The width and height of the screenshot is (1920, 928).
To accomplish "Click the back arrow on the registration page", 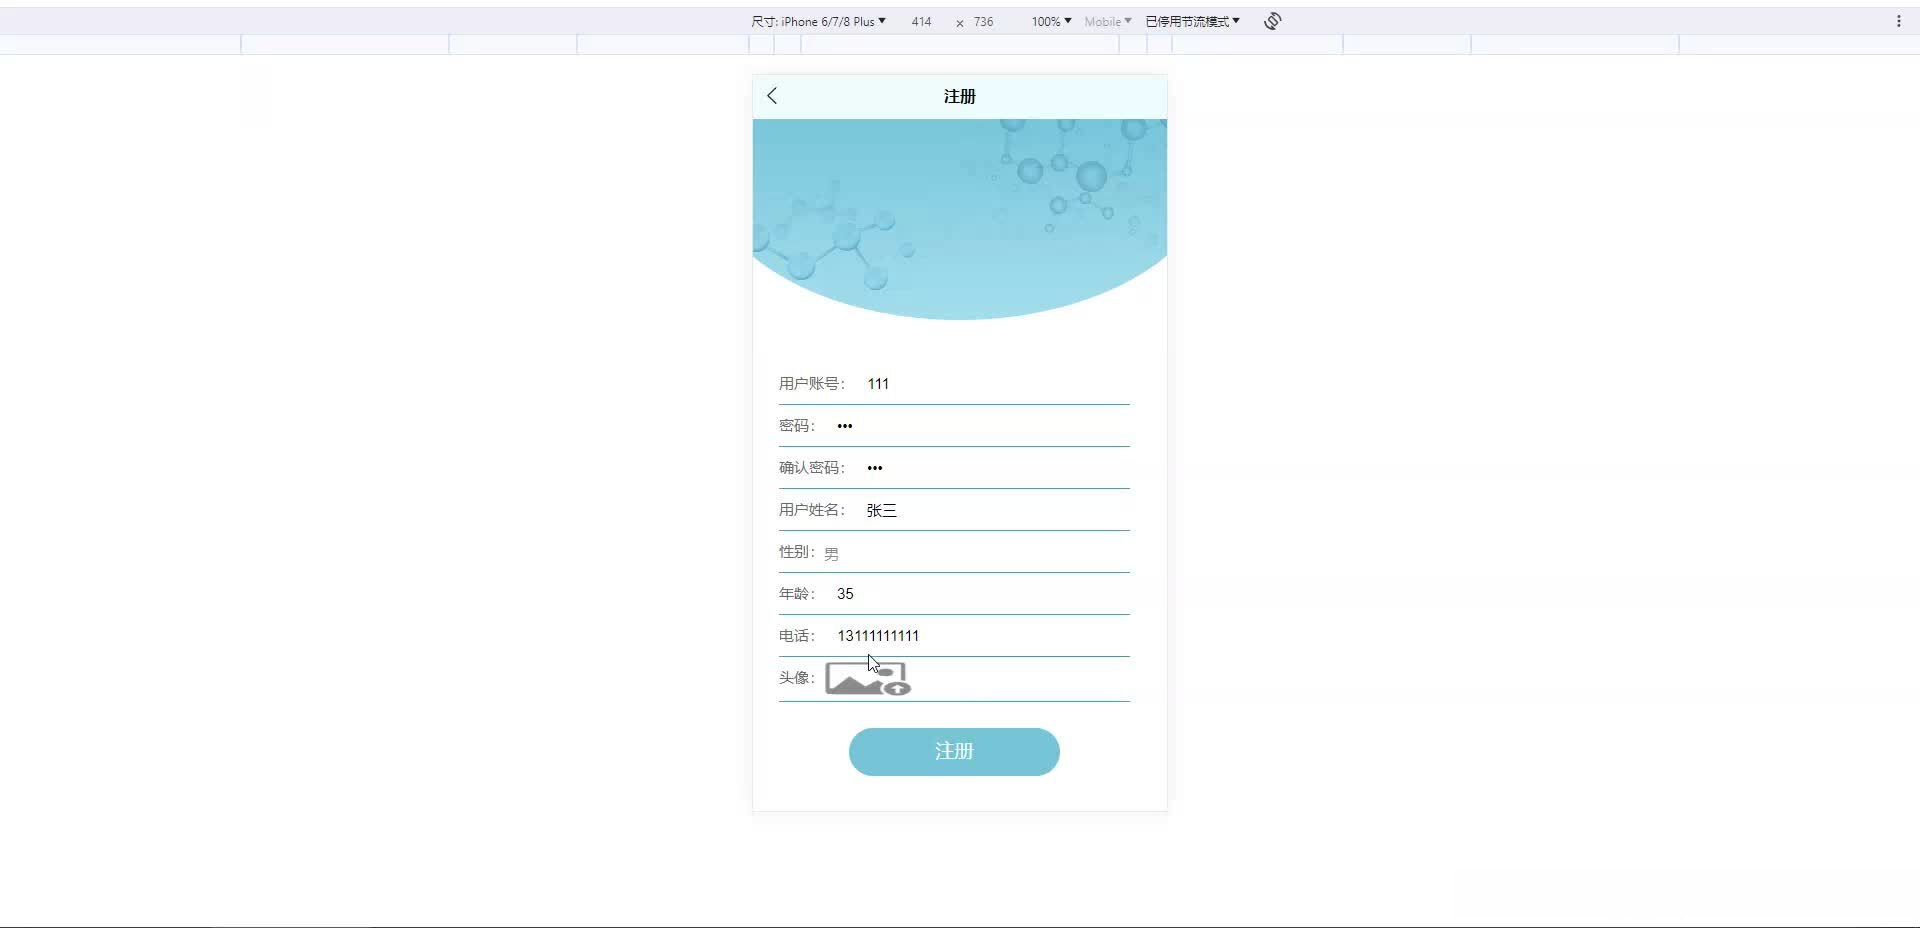I will tap(771, 95).
